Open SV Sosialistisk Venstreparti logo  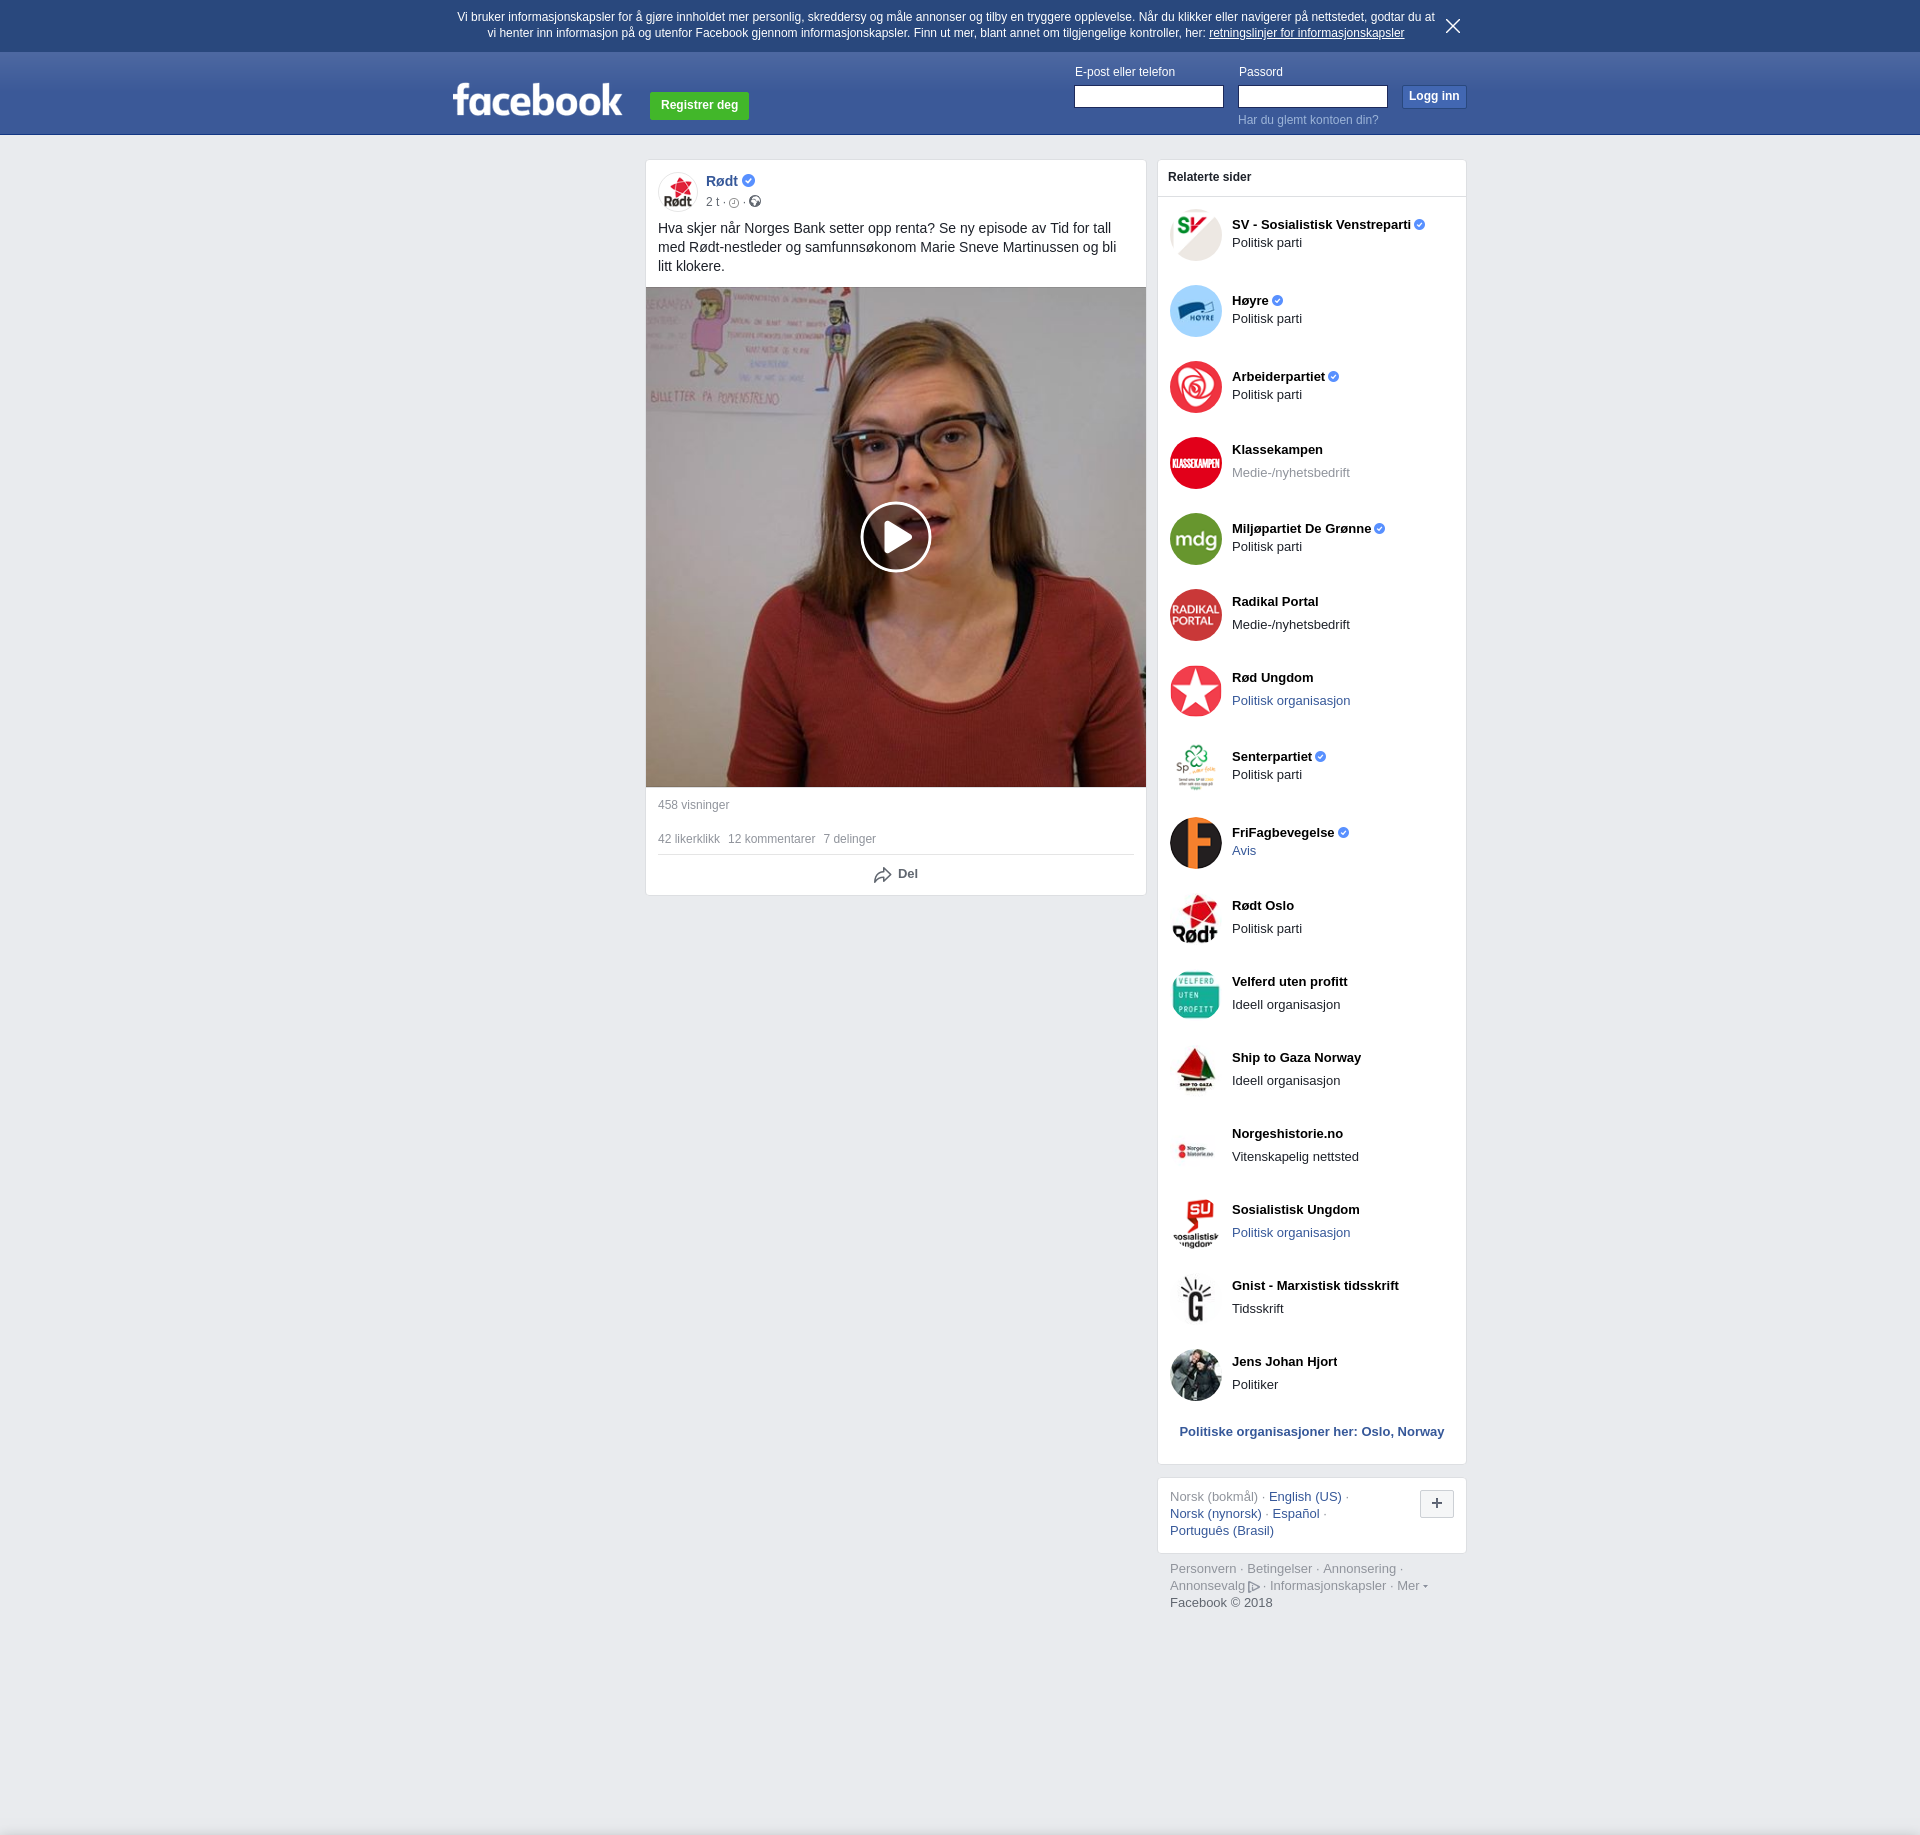(x=1196, y=235)
